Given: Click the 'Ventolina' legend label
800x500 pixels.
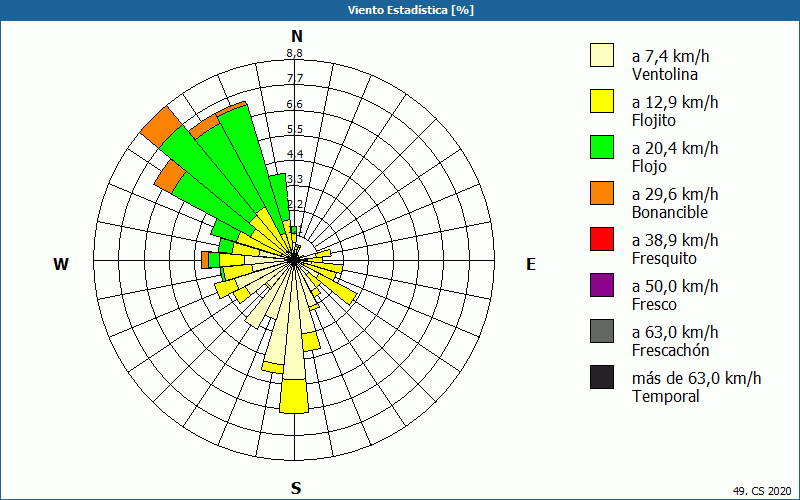Looking at the screenshot, I should click(664, 74).
